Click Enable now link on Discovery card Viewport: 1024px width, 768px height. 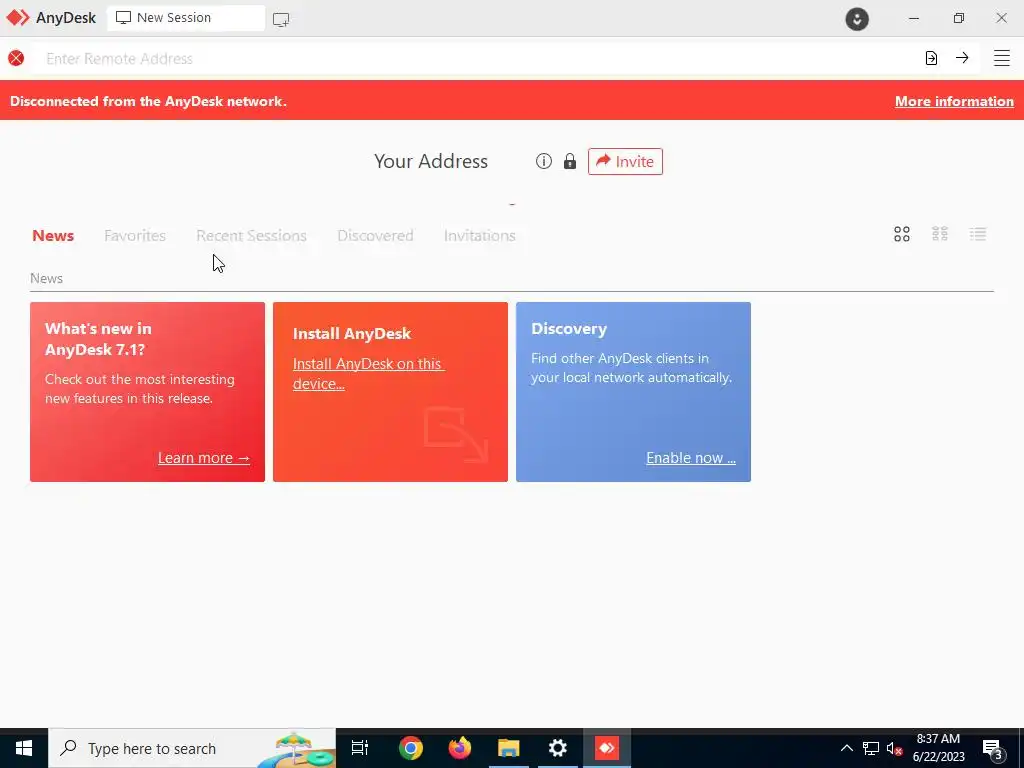pyautogui.click(x=691, y=458)
